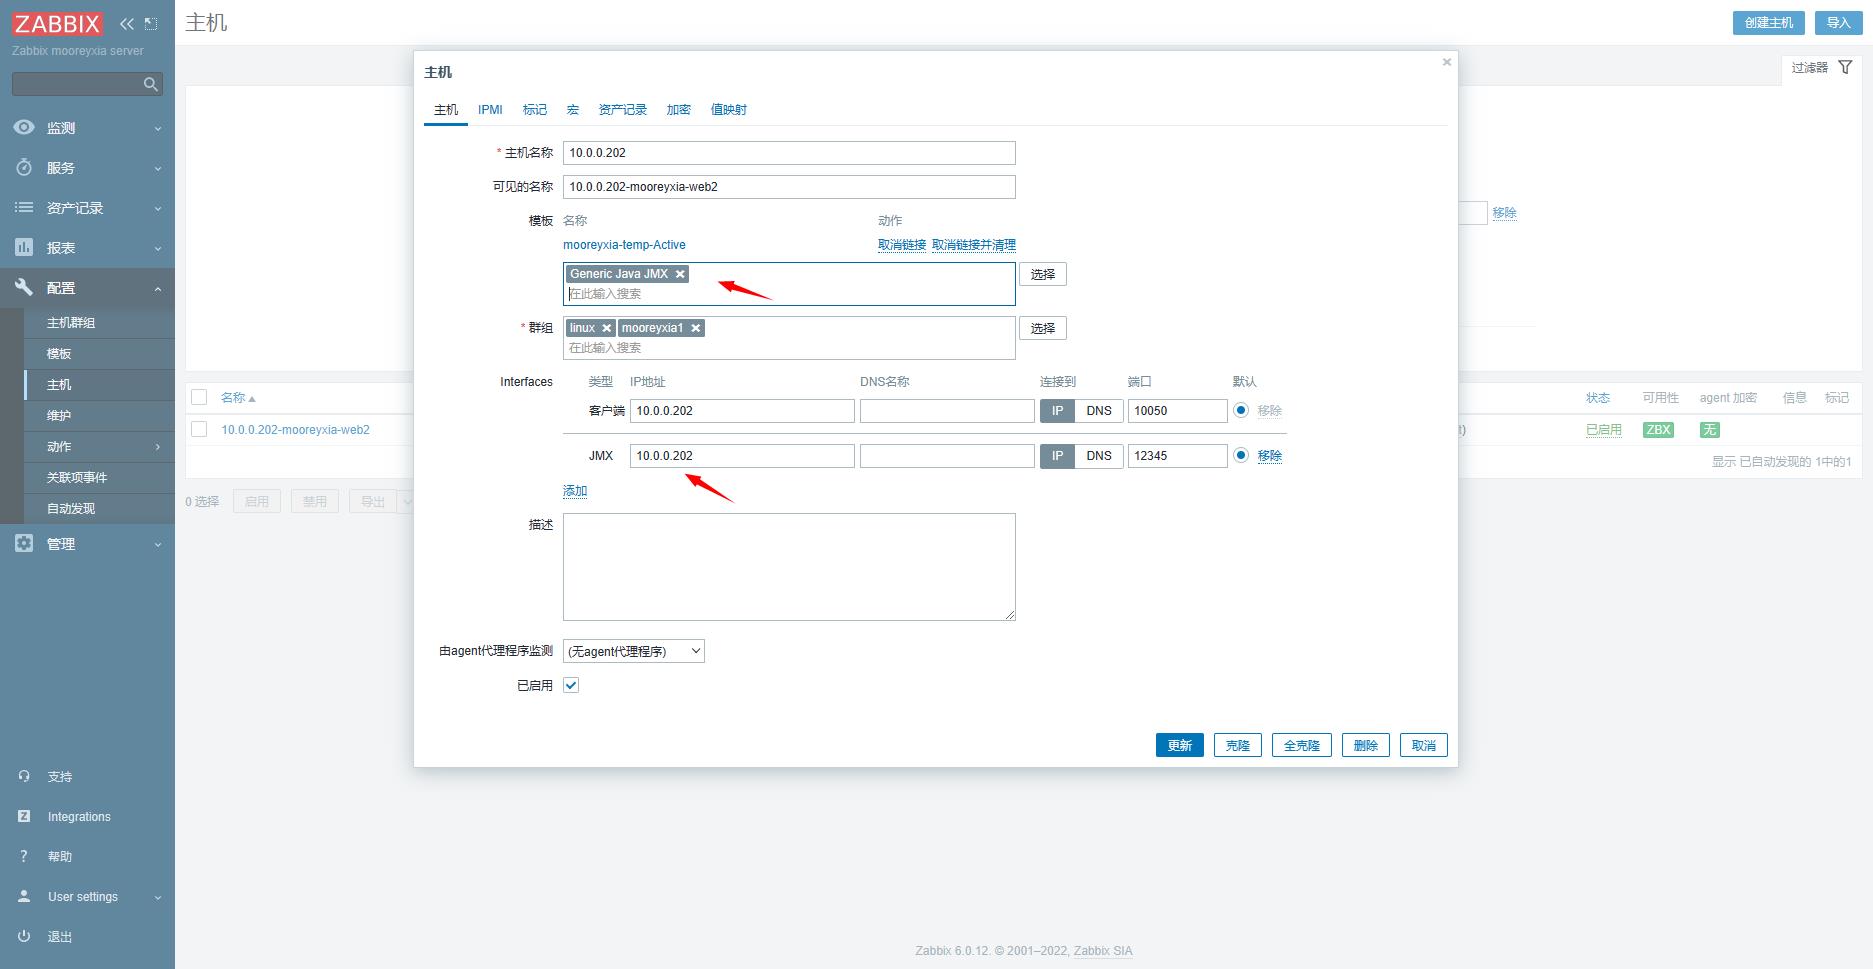Viewport: 1873px width, 969px height.
Task: Click 取消链接并清理 for mooreyxia-temp-Active
Action: coord(974,245)
